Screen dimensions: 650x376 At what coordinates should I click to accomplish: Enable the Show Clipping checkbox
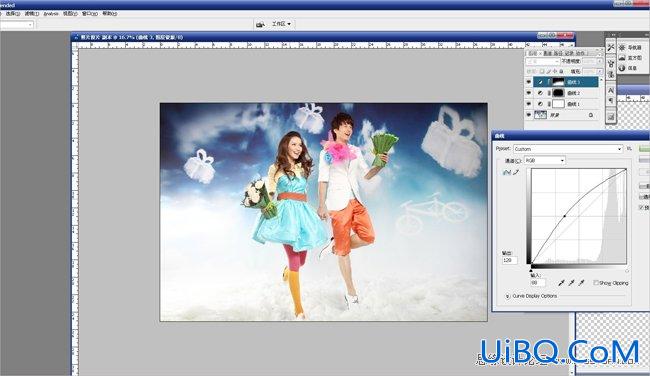click(596, 283)
